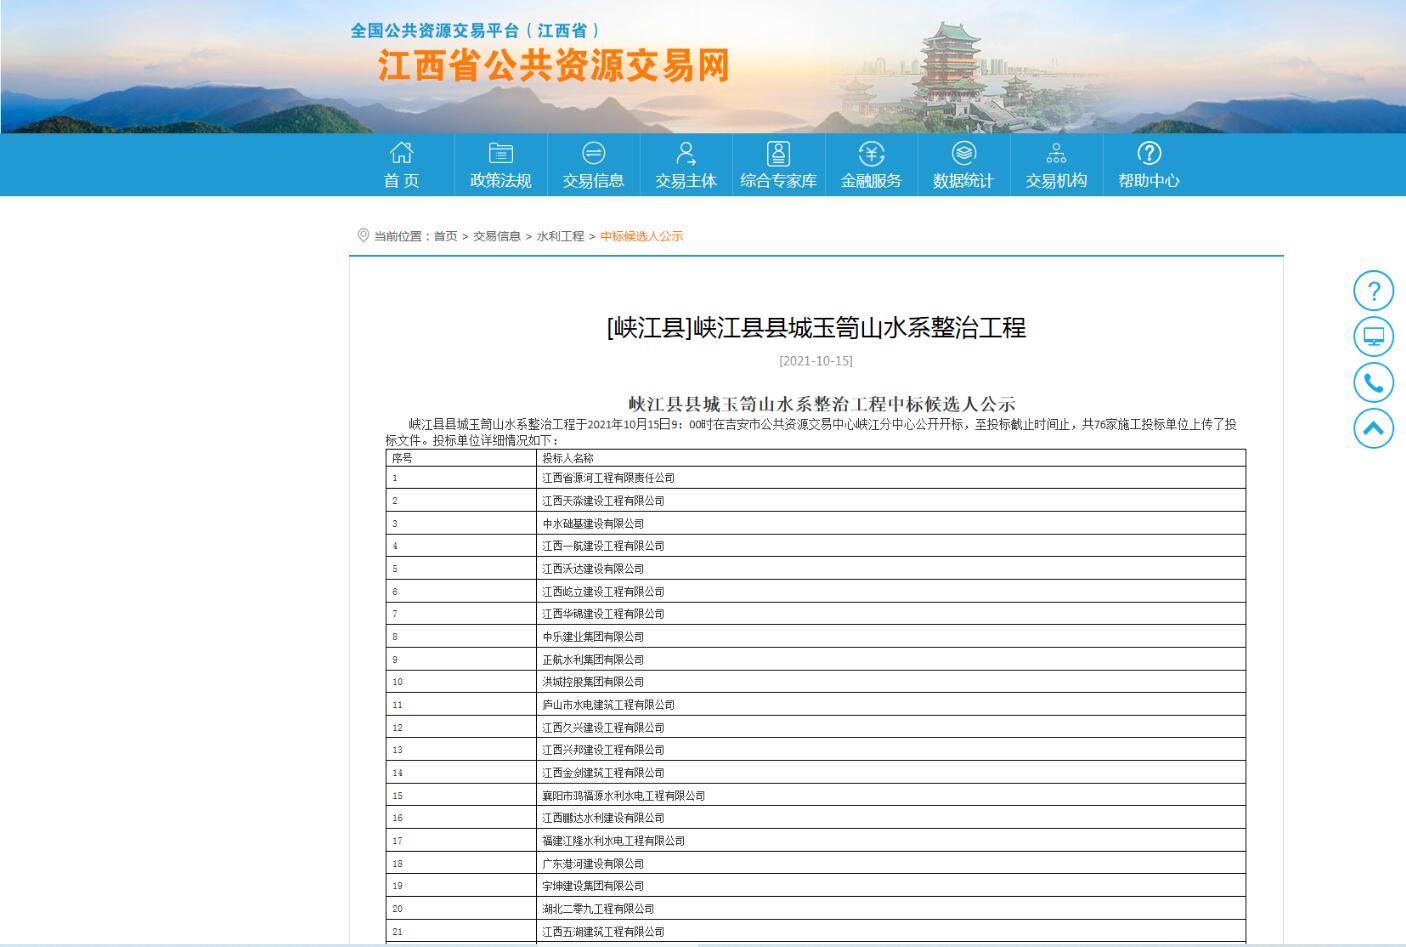The width and height of the screenshot is (1406, 947).
Task: Click the 江西省源河工程有限责任公司 table row
Action: pos(608,478)
